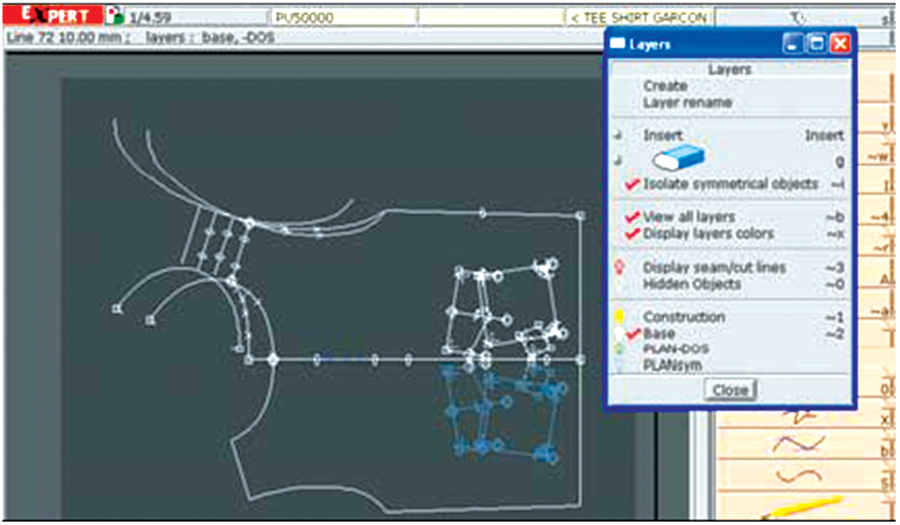900x525 pixels.
Task: Toggle visibility of the Base layer
Action: click(658, 333)
